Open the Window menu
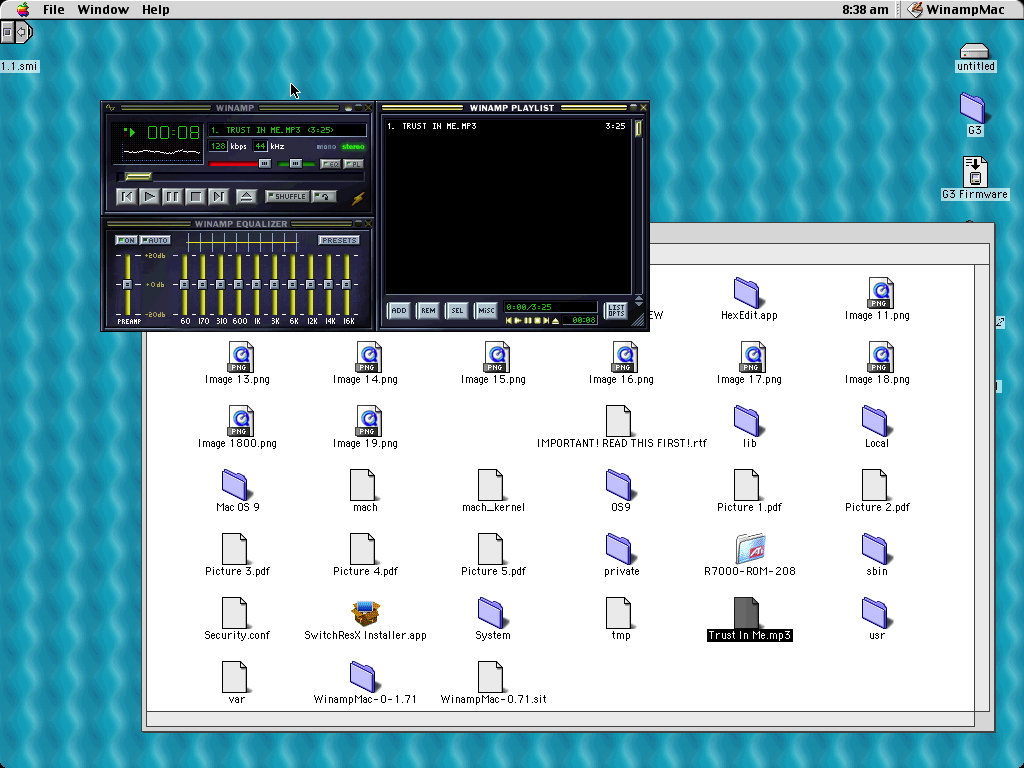Image resolution: width=1024 pixels, height=768 pixels. (103, 9)
